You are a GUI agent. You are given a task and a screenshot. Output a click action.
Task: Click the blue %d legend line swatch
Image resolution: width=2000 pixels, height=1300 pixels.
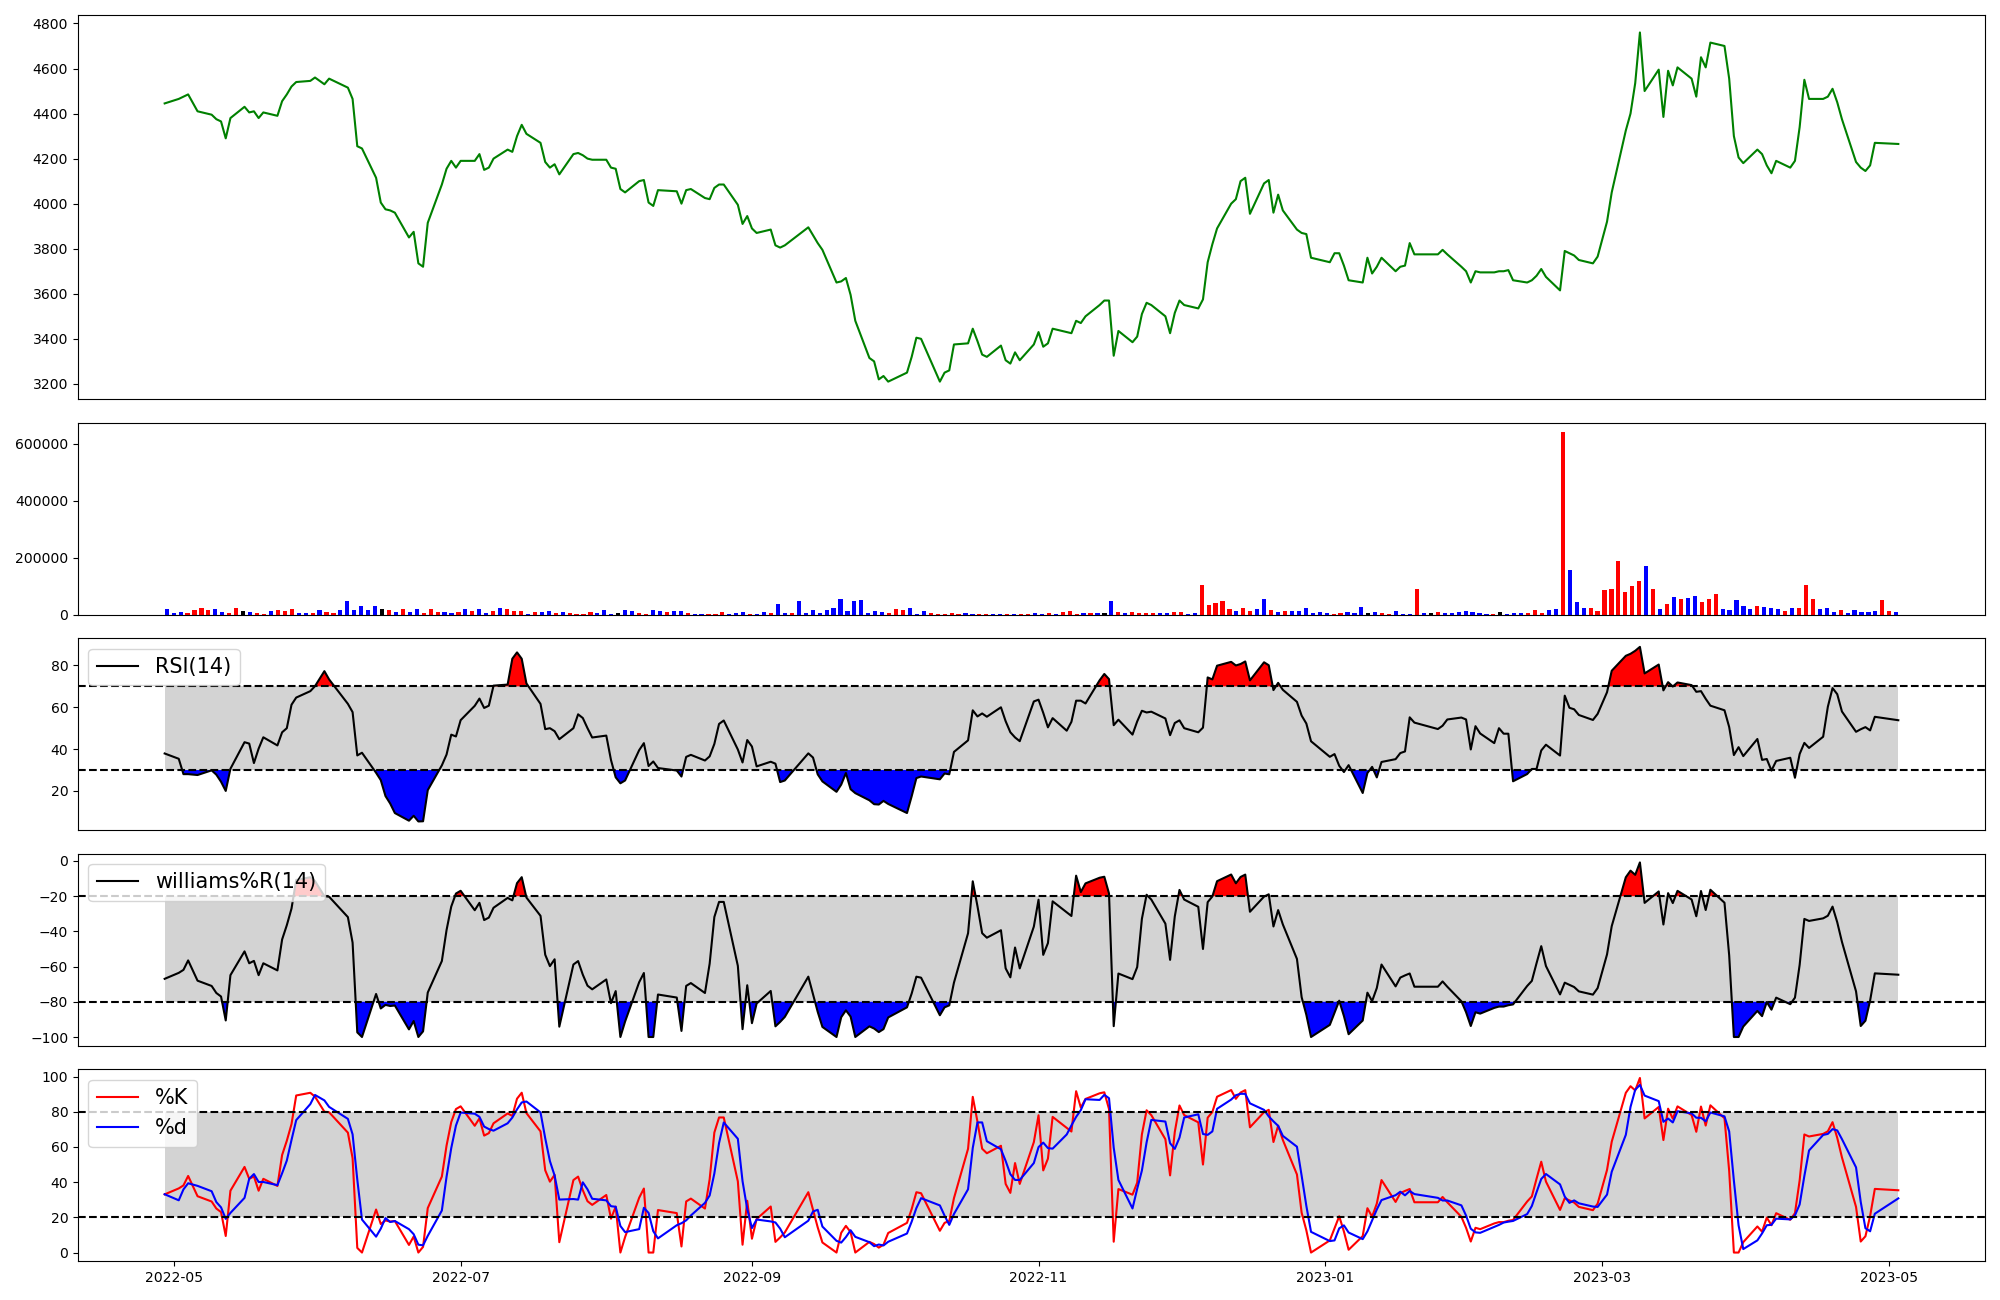[x=117, y=1127]
